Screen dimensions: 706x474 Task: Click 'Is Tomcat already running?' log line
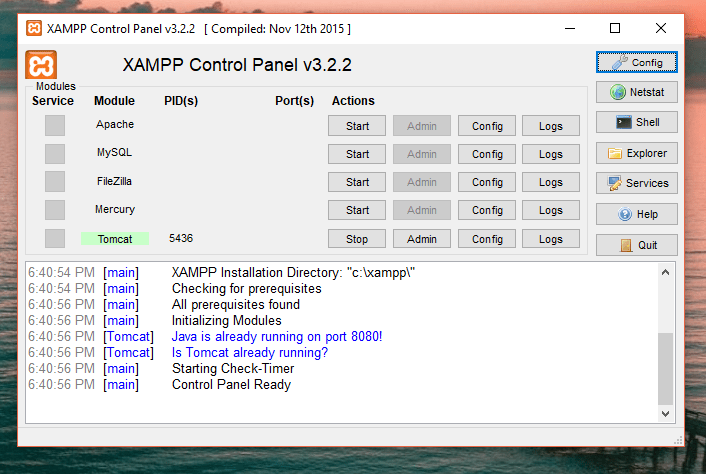pos(250,352)
